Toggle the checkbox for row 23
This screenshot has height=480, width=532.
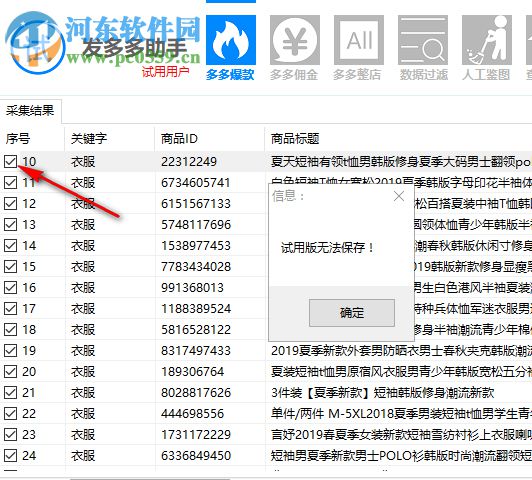point(11,435)
